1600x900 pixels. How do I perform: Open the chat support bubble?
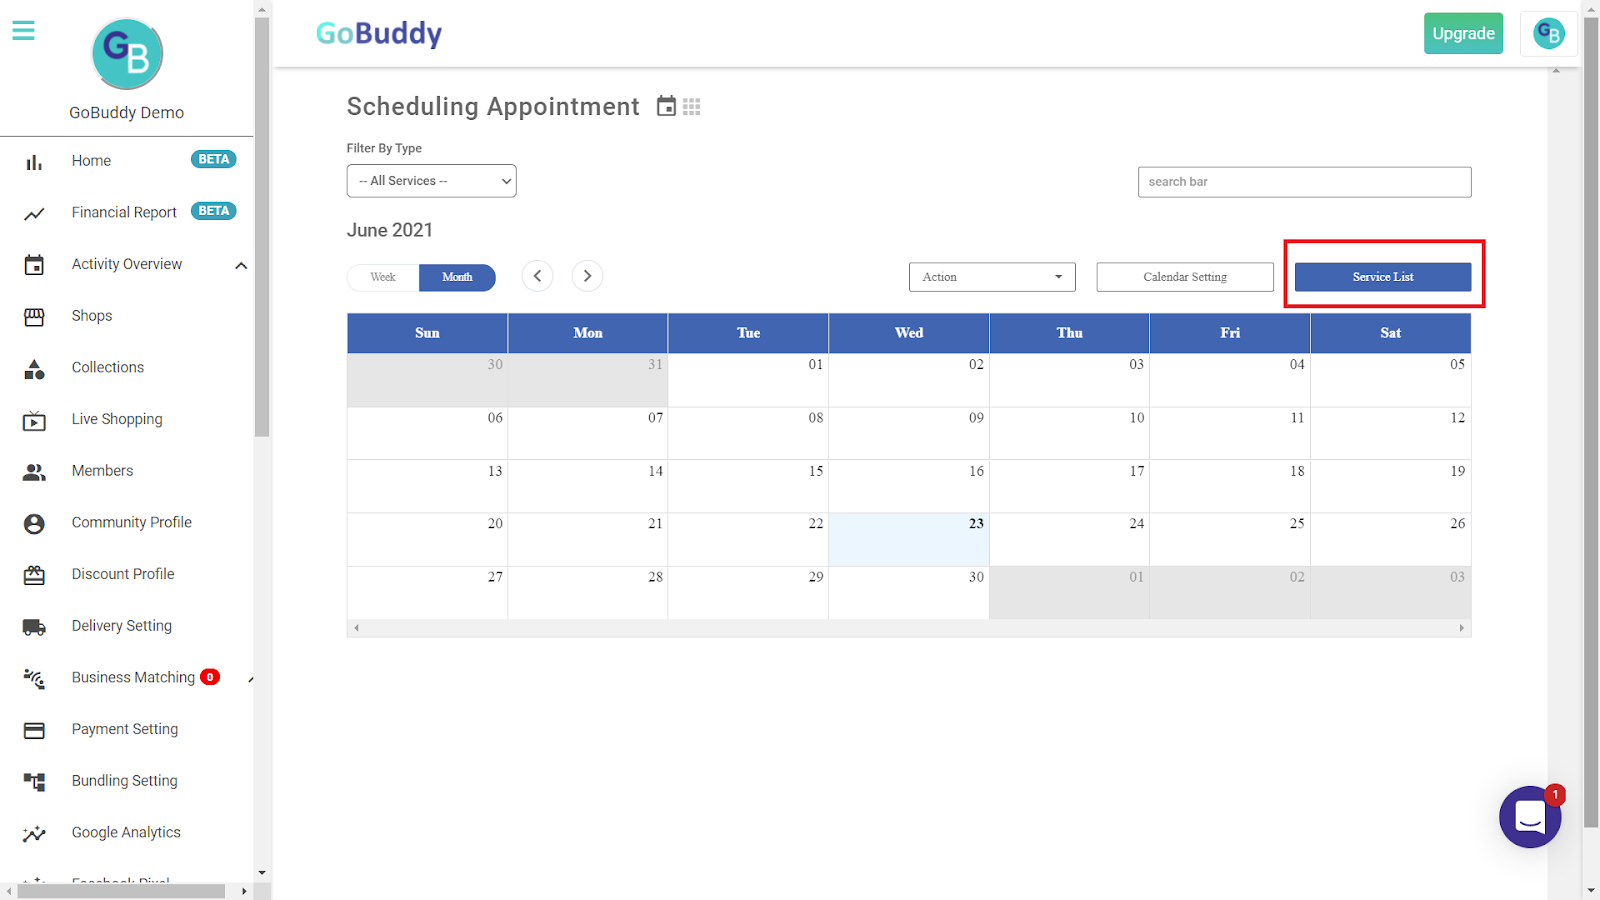(x=1530, y=817)
